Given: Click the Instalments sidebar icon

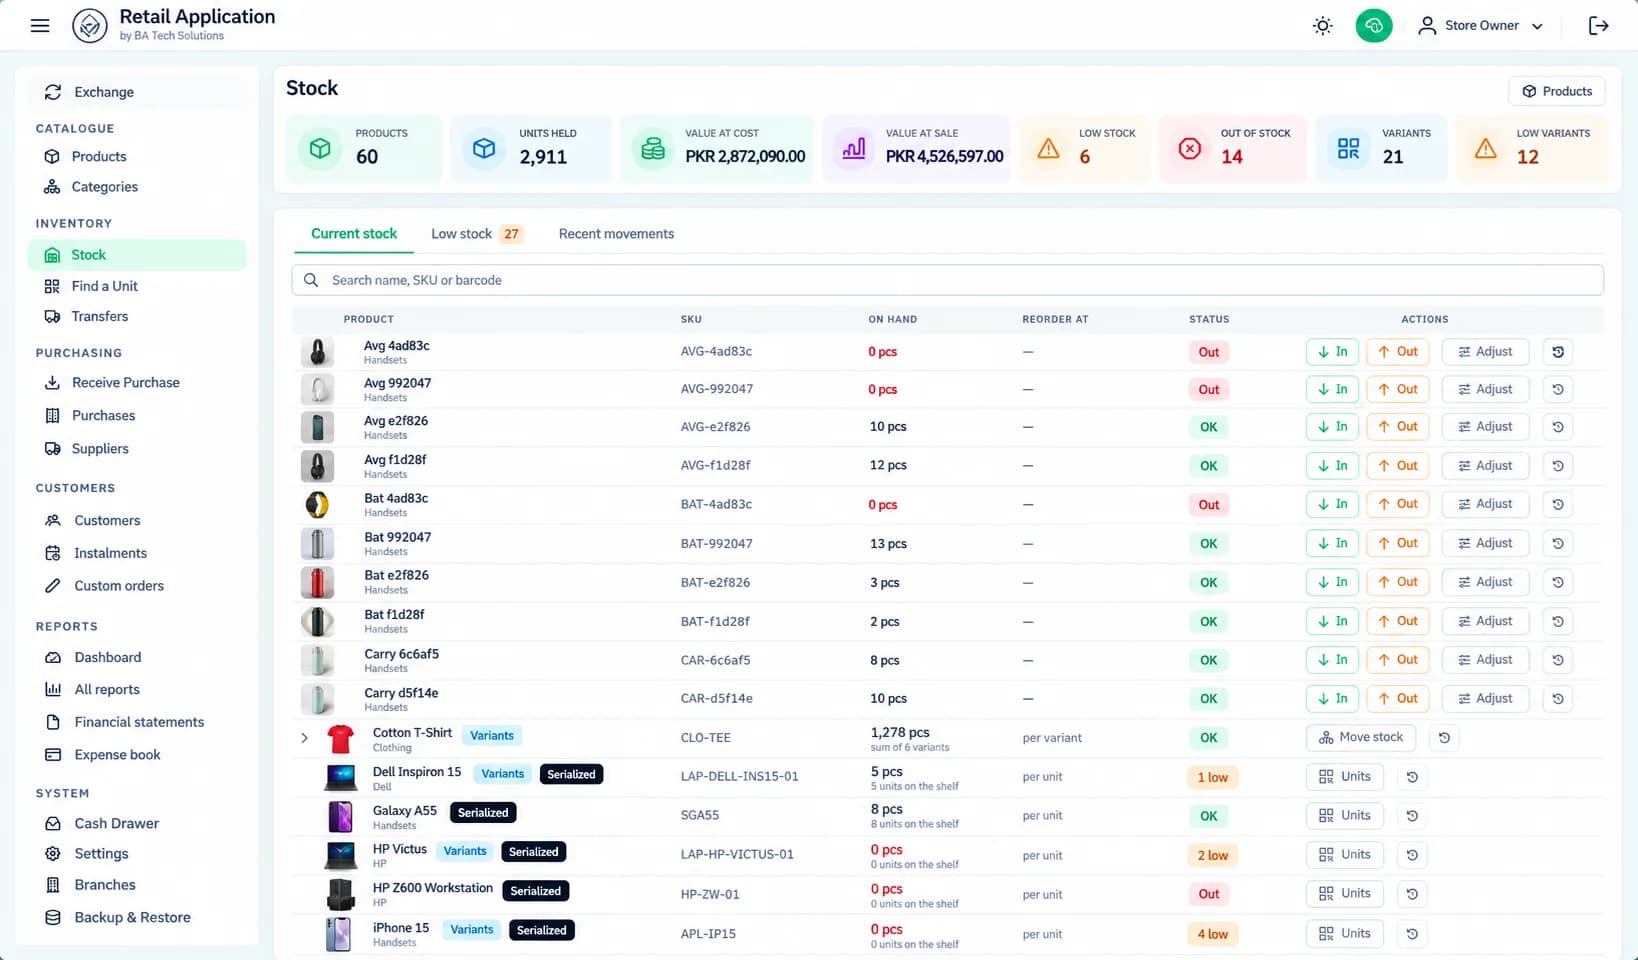Looking at the screenshot, I should [x=53, y=553].
